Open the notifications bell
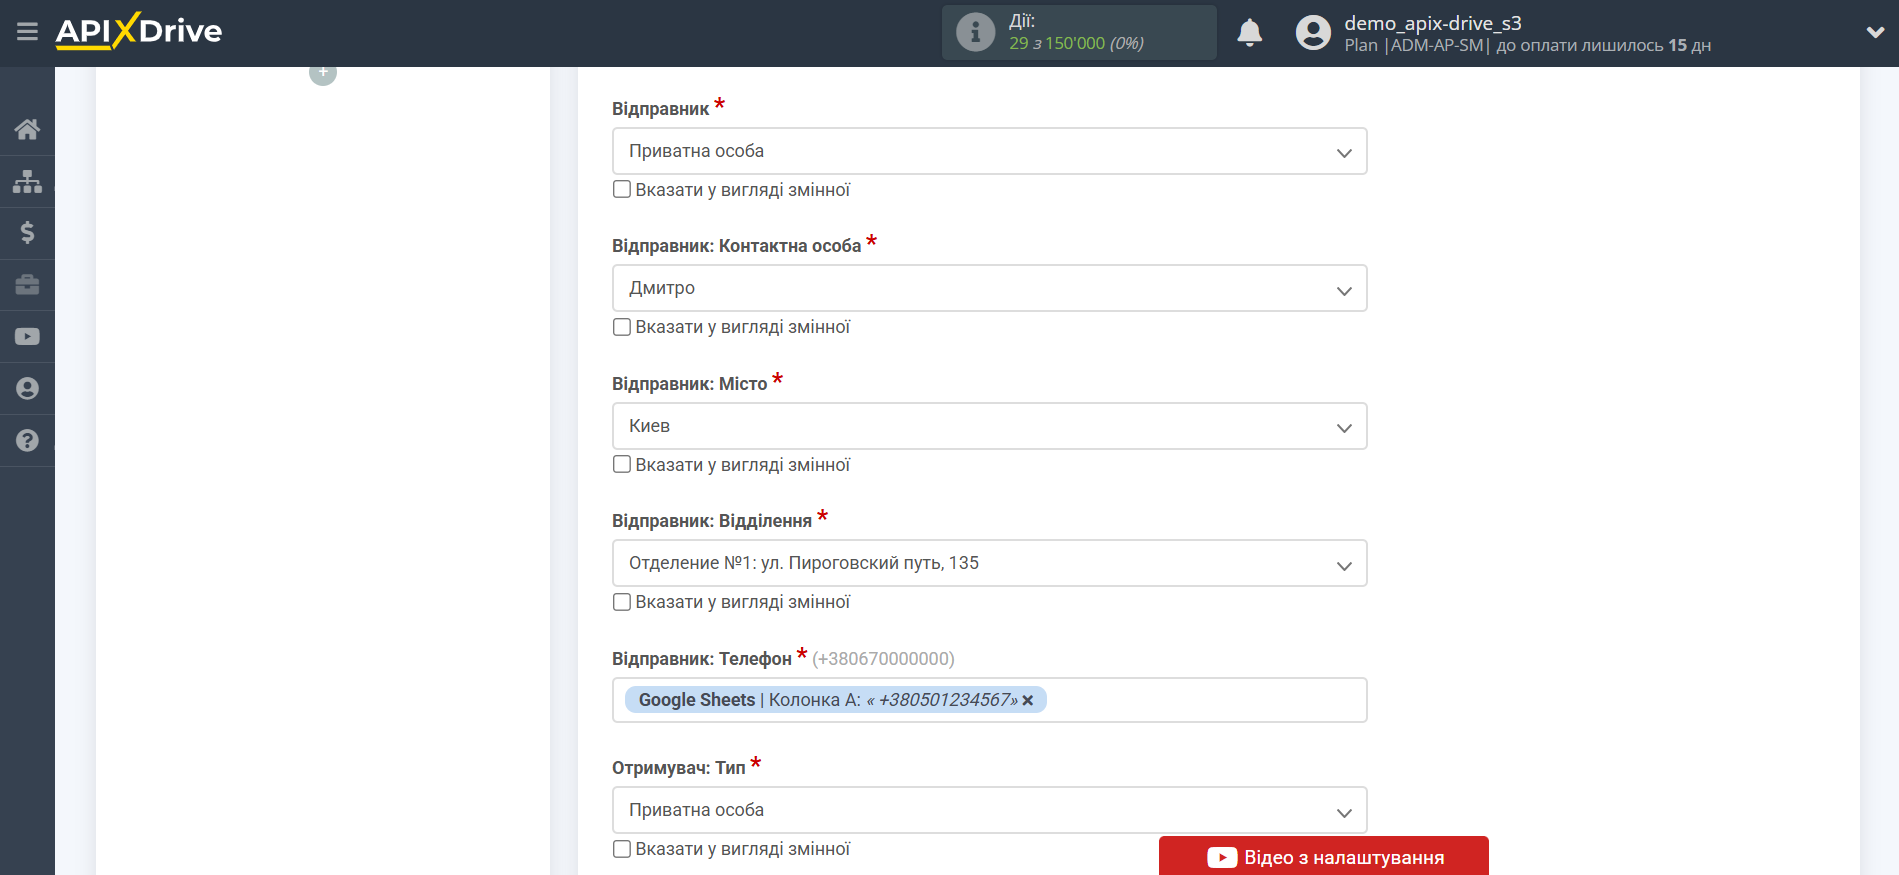 tap(1249, 33)
